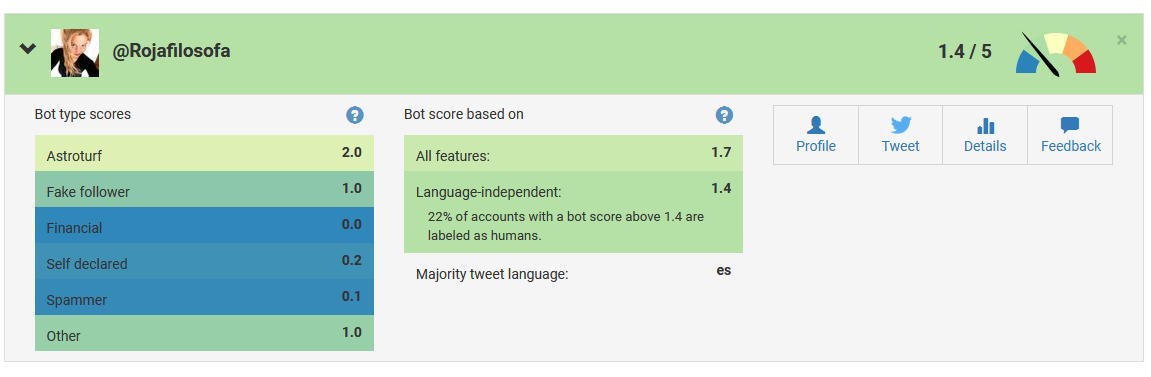
Task: Click the Language-independent score row
Action: [573, 212]
